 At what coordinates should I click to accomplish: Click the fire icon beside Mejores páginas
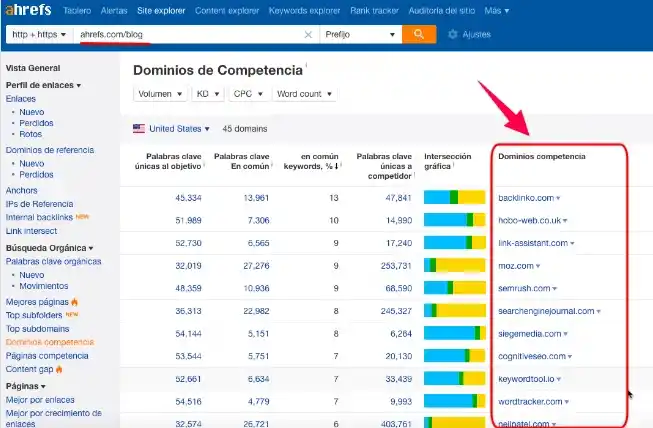point(75,302)
